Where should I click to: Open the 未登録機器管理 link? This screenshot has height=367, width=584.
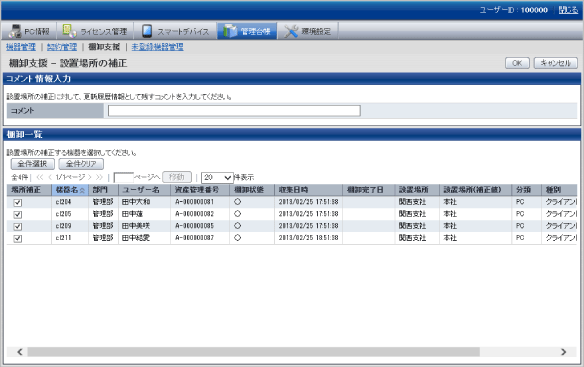[158, 47]
